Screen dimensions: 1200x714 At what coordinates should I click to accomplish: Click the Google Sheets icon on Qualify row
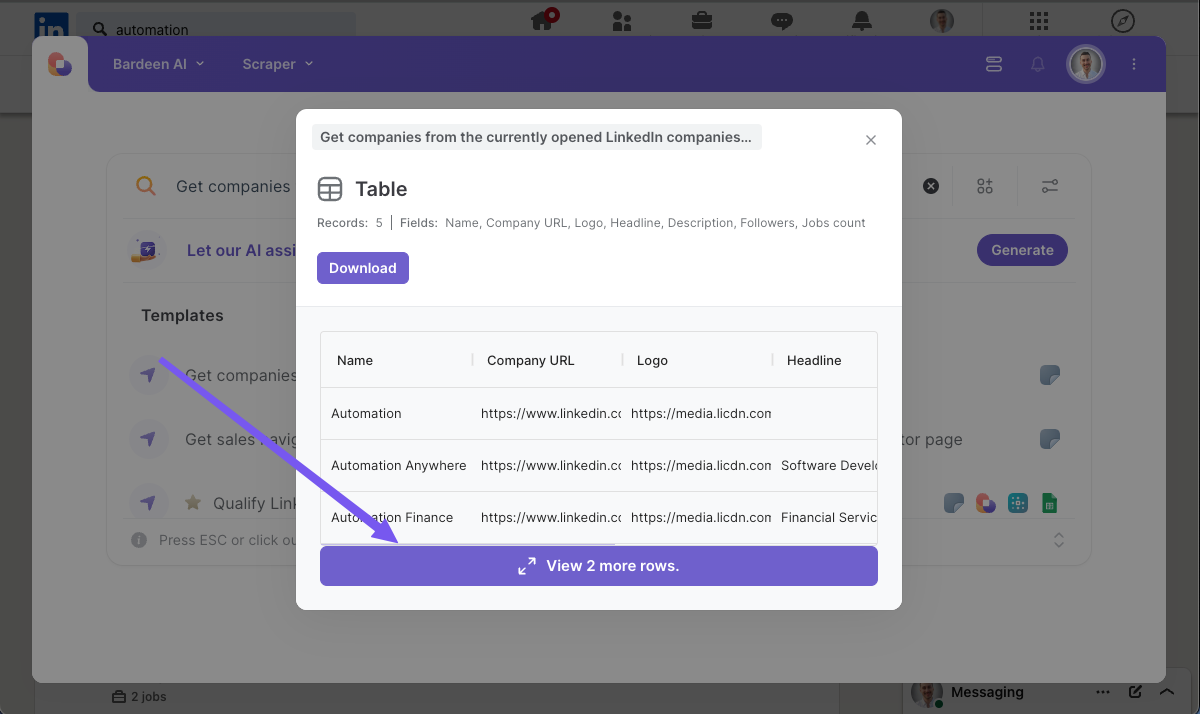[1049, 503]
